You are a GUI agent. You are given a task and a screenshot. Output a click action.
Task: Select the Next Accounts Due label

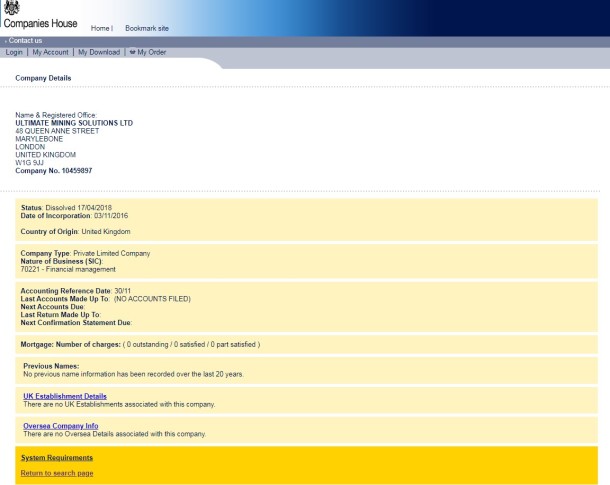53,307
